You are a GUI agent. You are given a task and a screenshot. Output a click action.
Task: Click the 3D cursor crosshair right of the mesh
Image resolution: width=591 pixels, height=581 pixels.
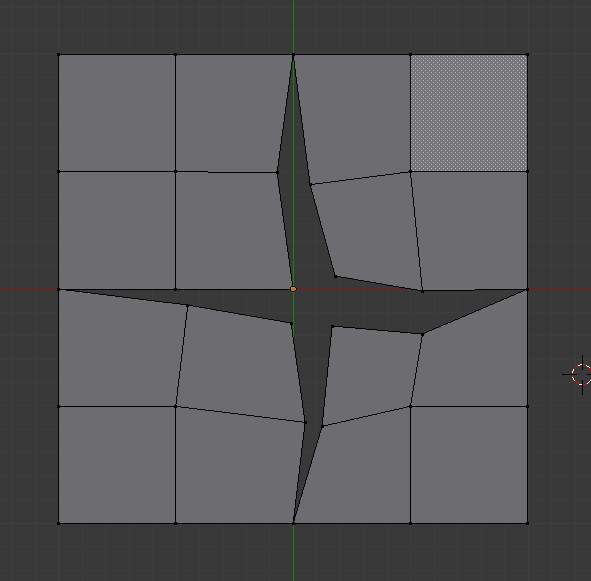coord(581,374)
